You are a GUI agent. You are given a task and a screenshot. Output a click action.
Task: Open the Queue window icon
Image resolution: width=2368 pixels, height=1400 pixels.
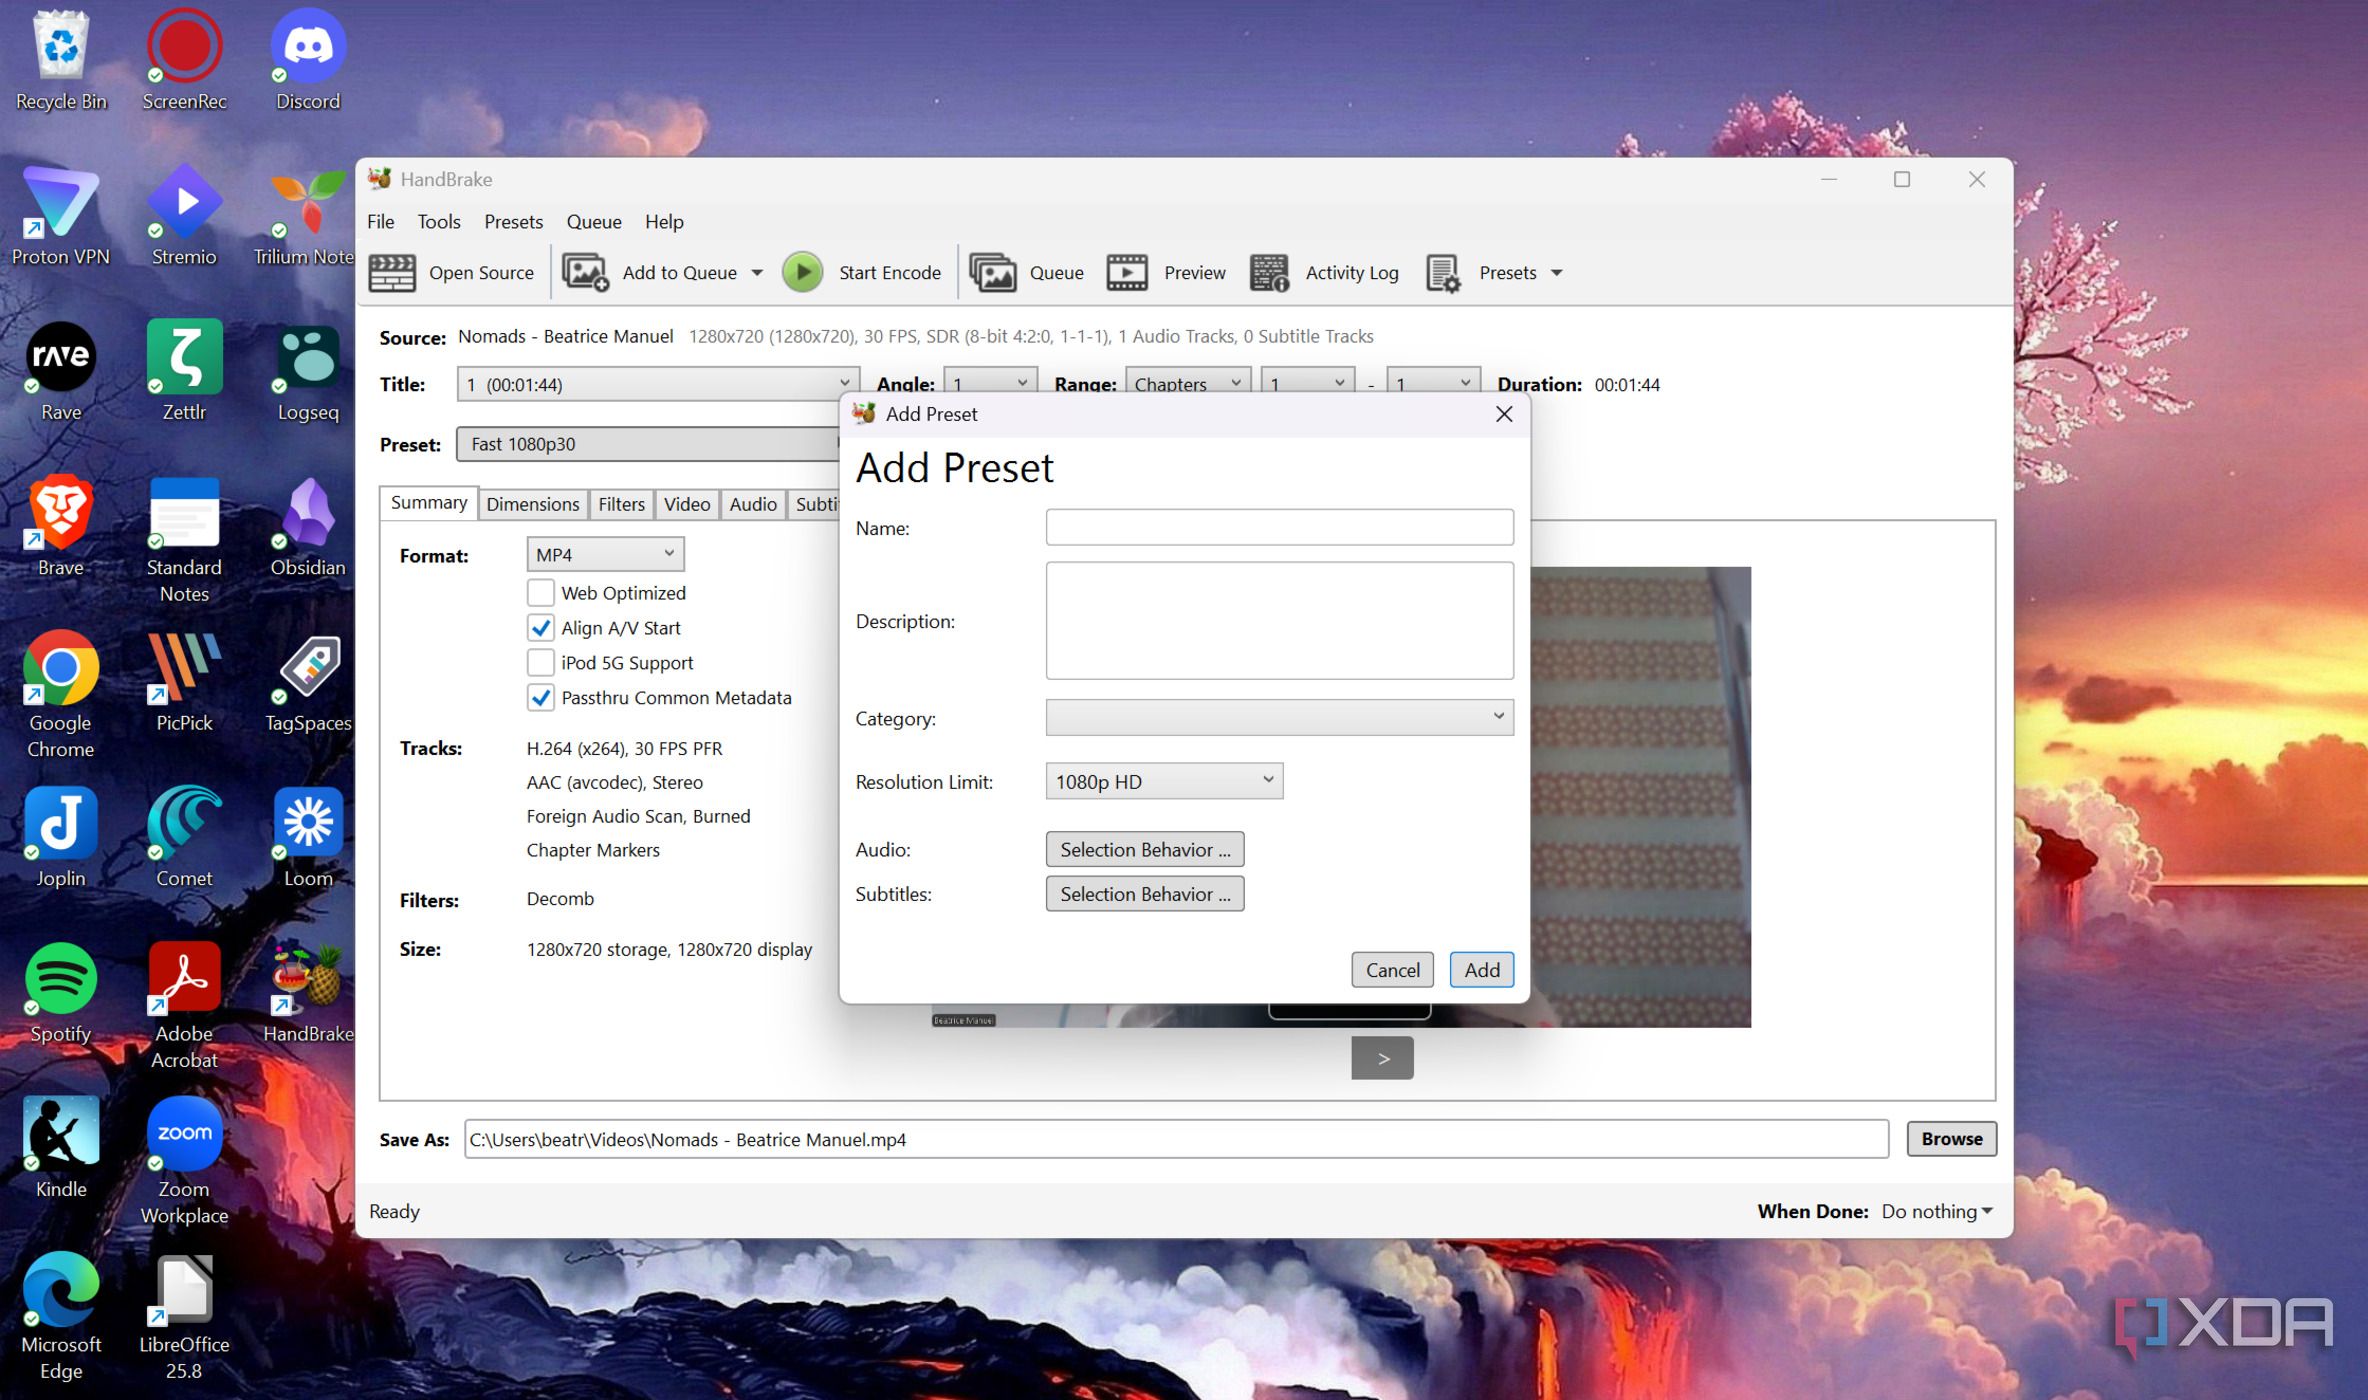click(992, 272)
